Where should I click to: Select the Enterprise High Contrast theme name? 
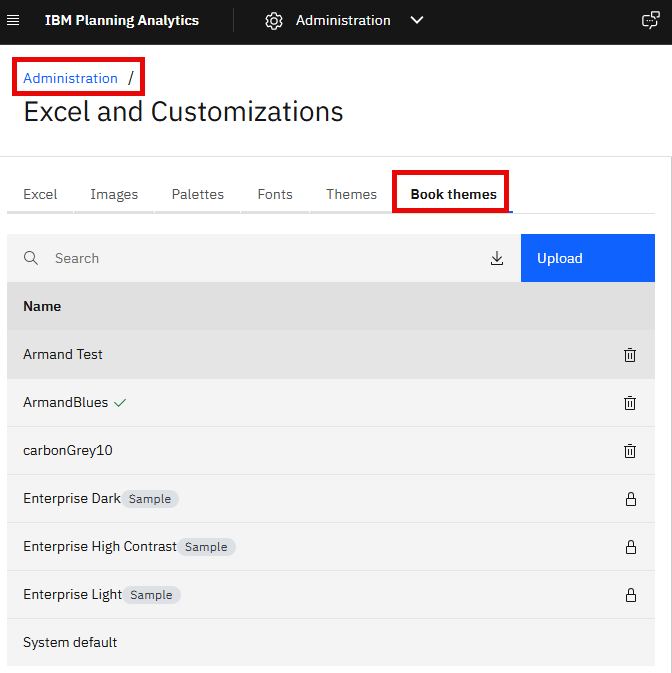[x=100, y=546]
